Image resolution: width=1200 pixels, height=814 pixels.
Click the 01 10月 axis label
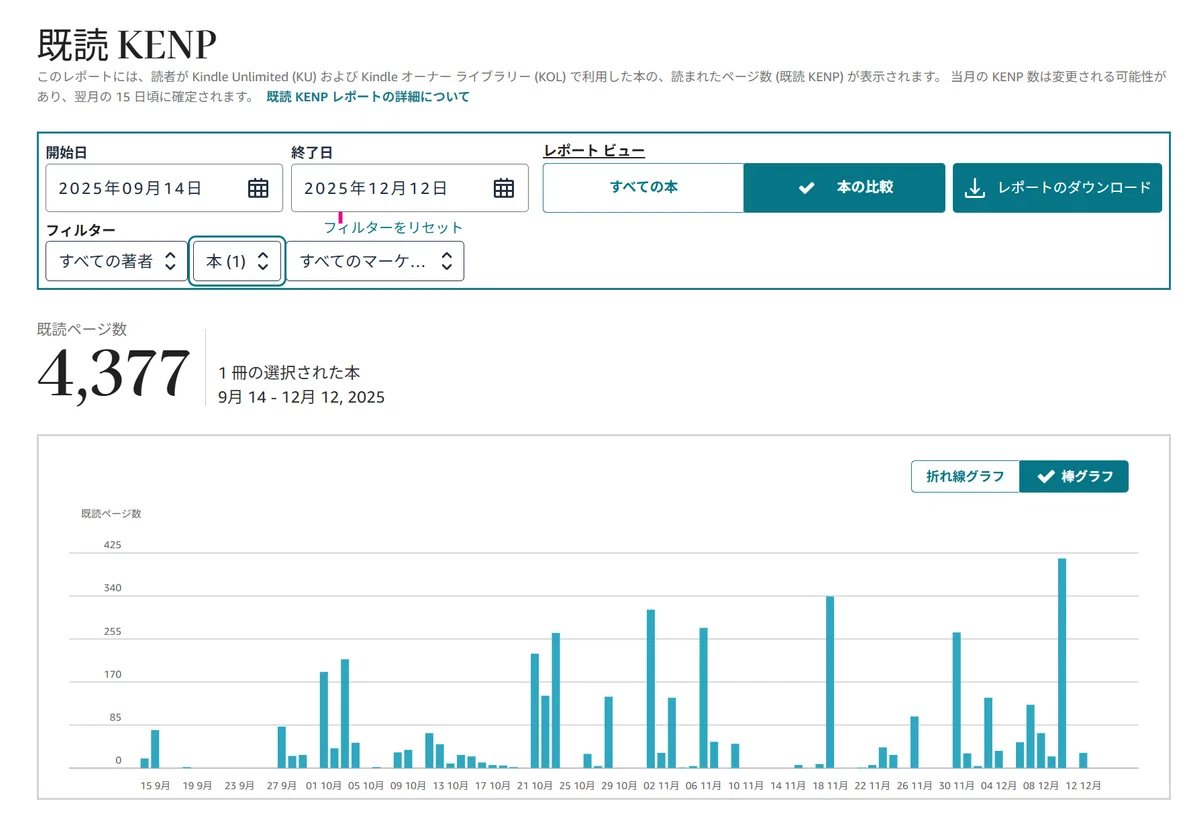(x=324, y=786)
